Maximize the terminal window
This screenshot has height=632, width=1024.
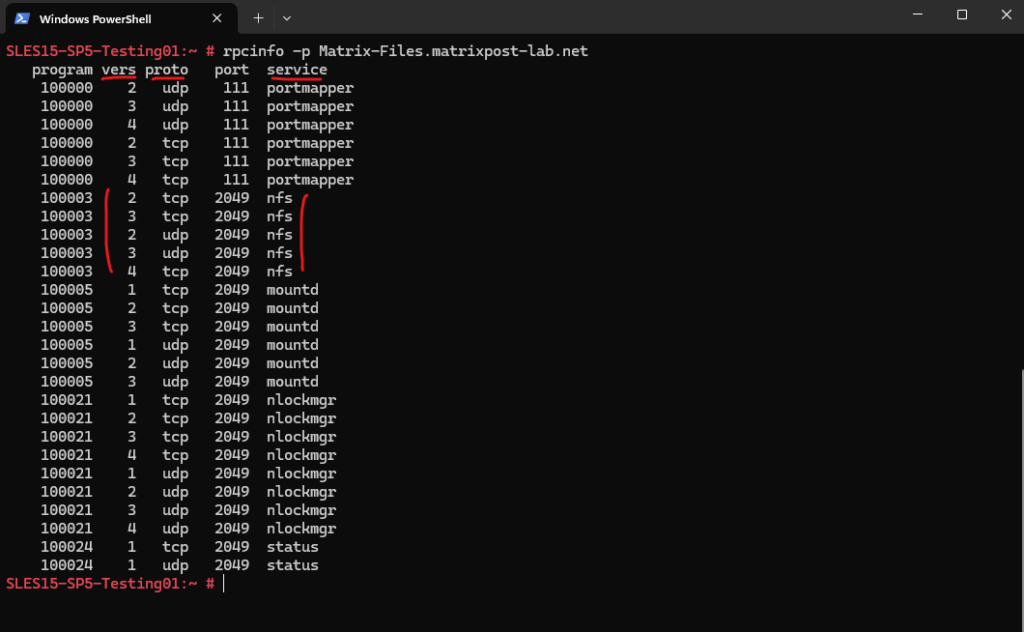(x=962, y=15)
